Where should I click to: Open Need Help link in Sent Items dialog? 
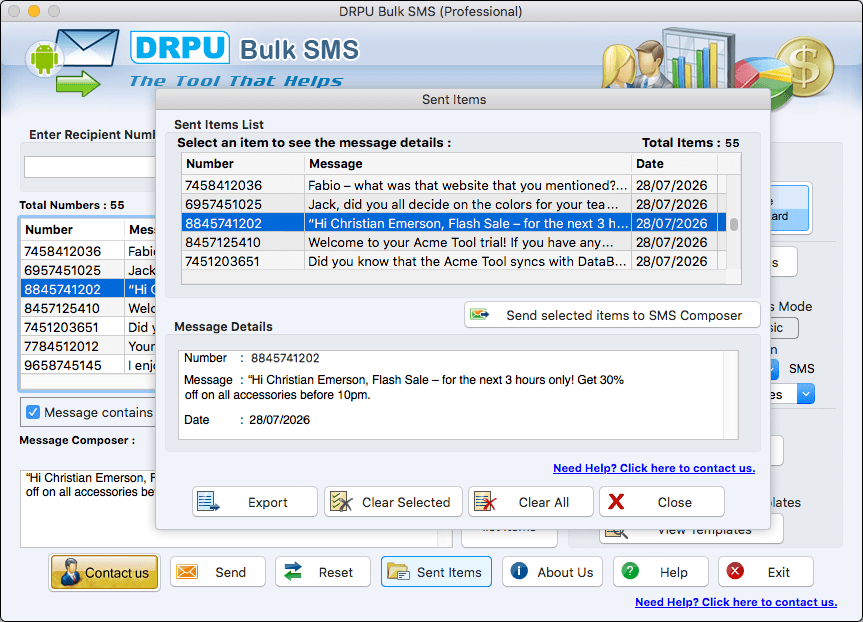[654, 468]
